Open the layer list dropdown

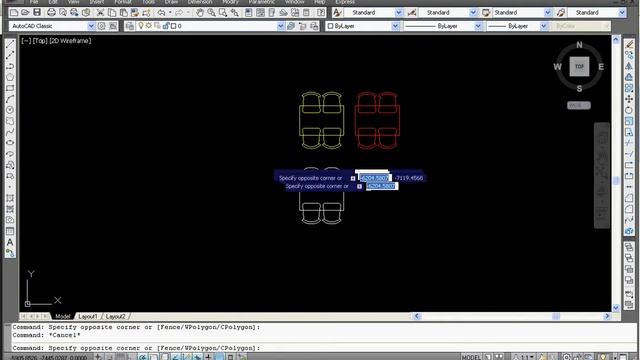(281, 26)
